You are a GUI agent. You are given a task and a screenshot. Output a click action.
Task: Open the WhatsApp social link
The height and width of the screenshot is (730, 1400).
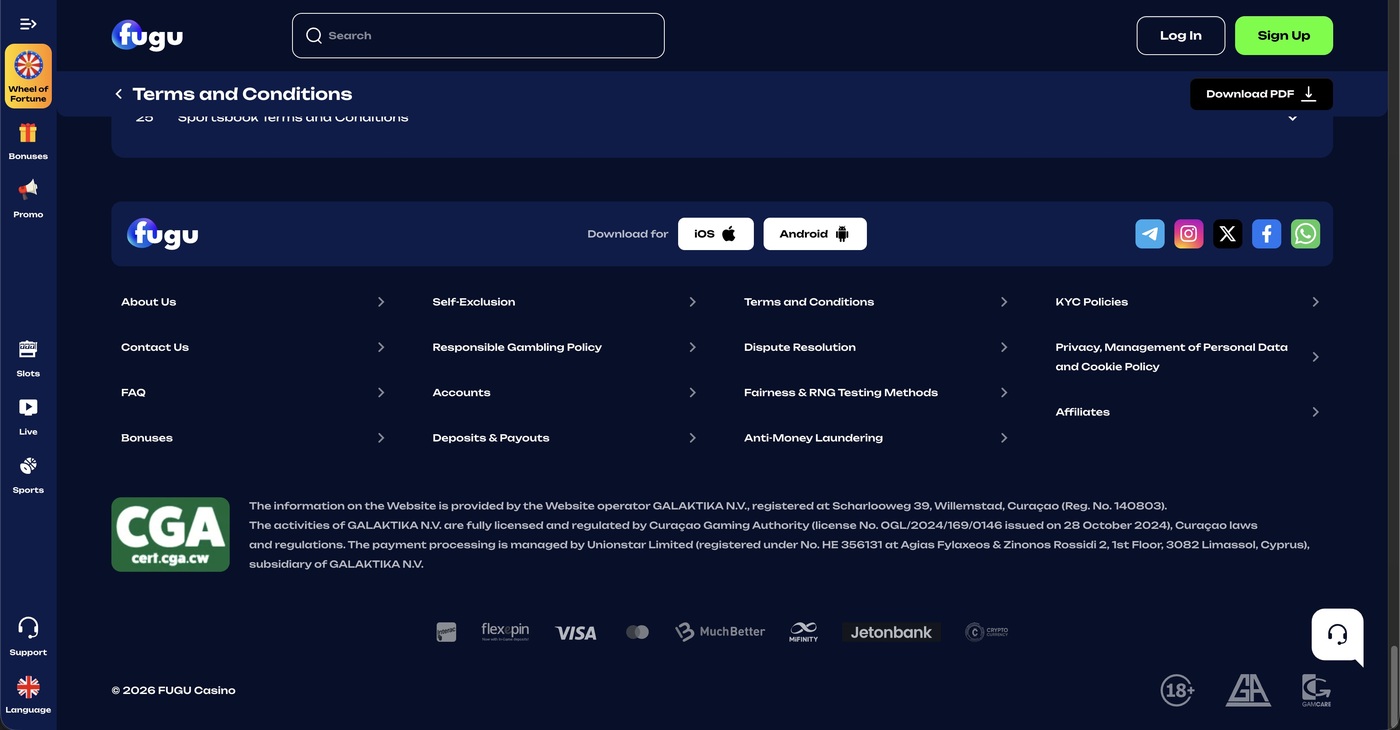click(x=1306, y=234)
